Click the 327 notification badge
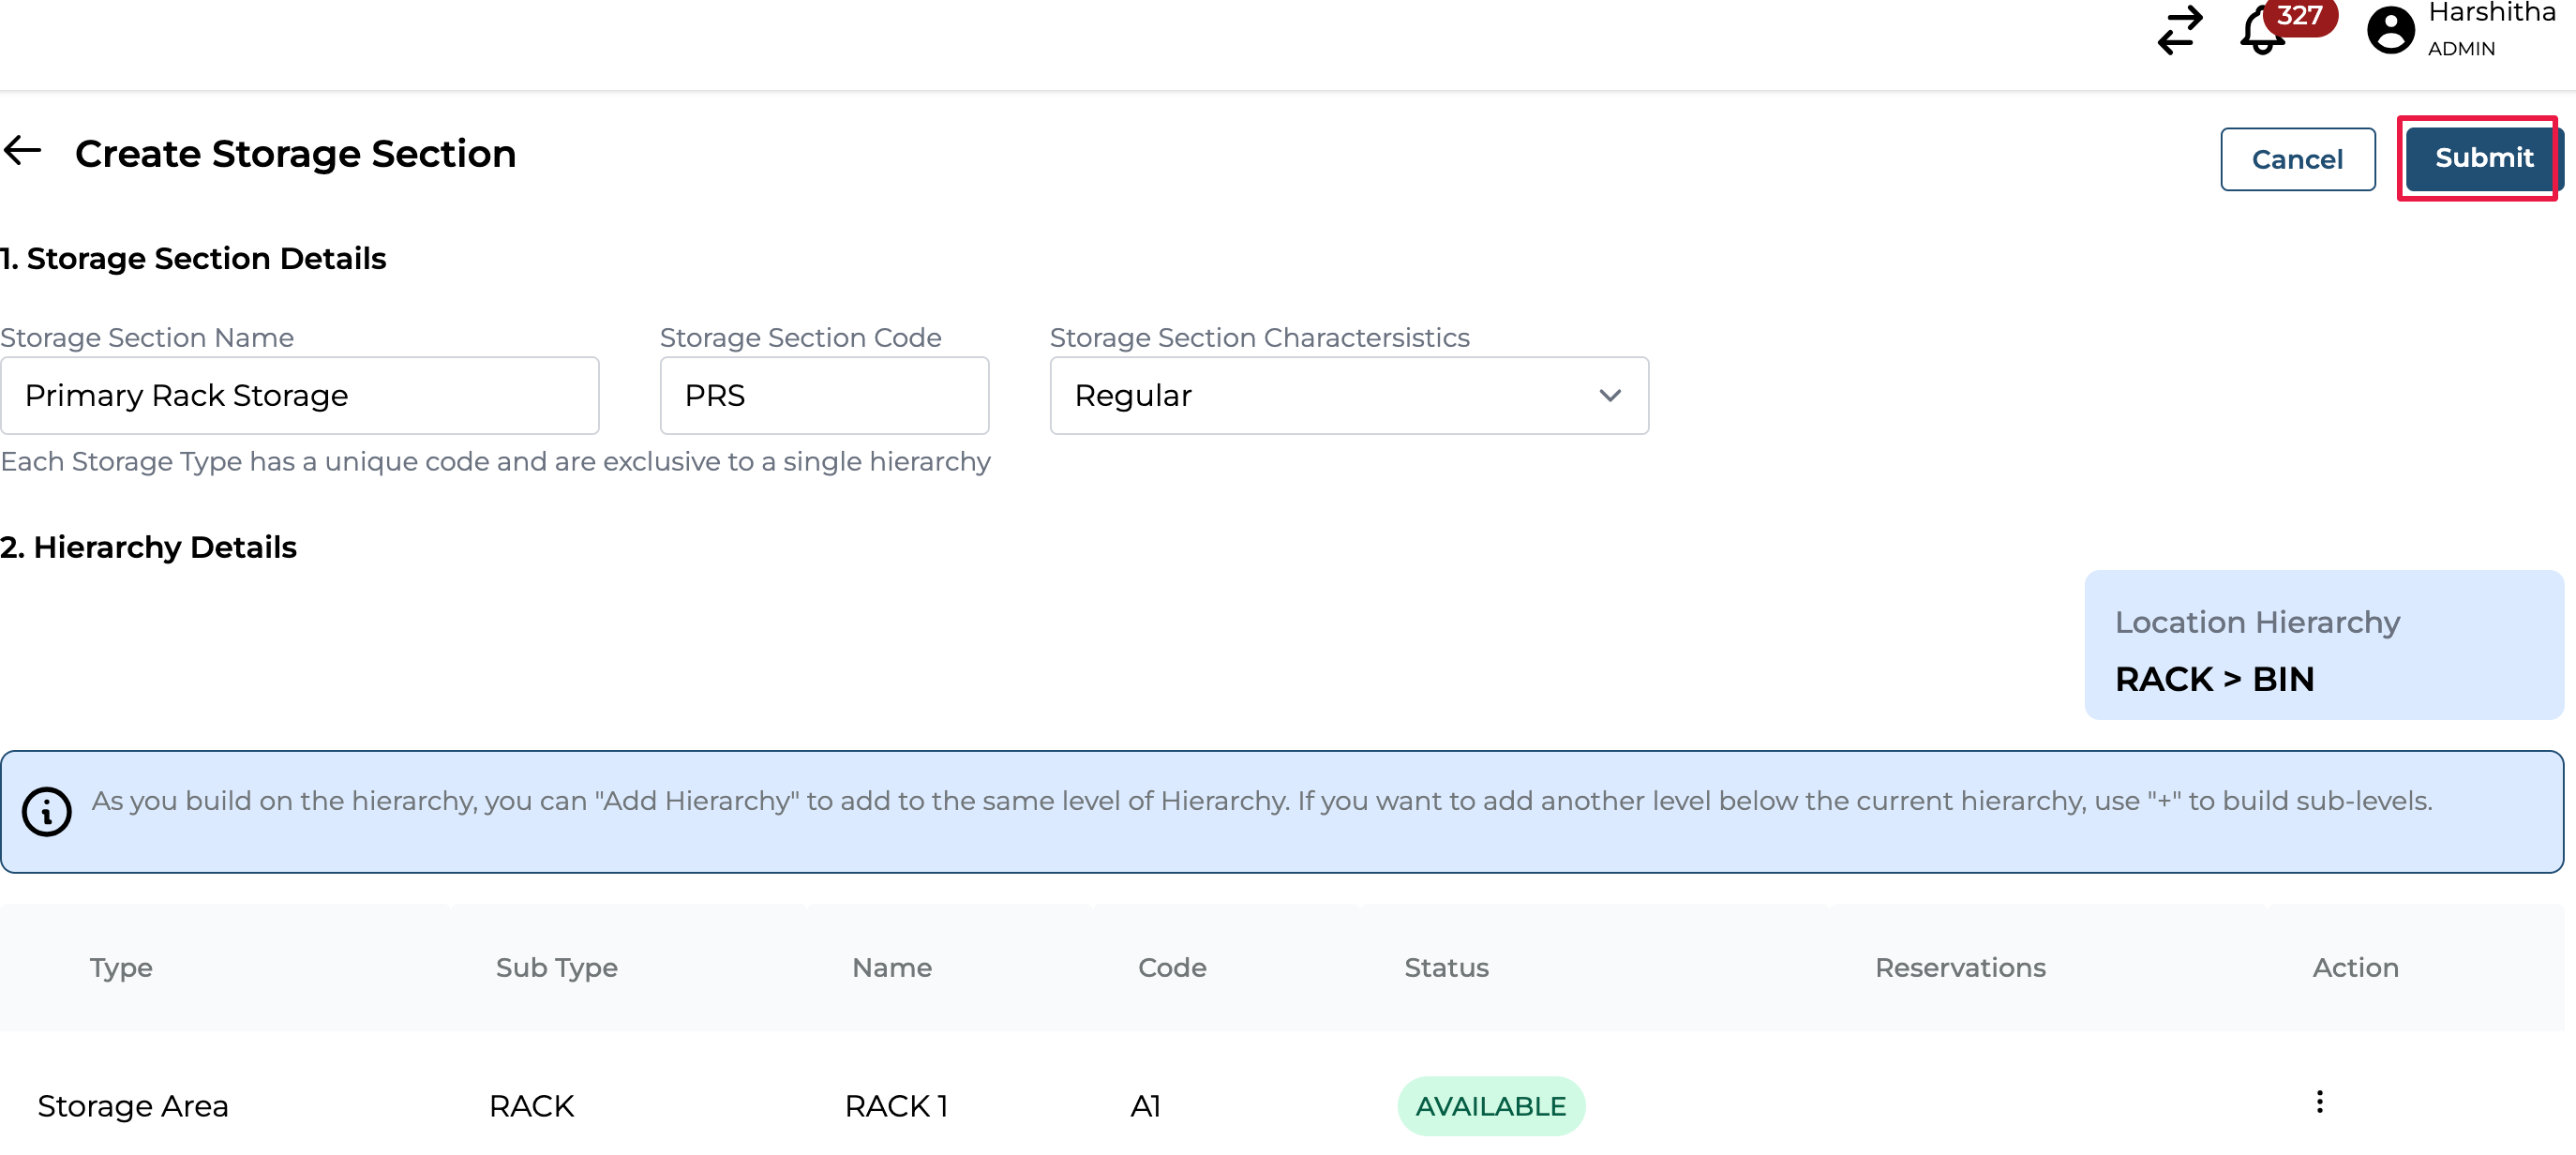 2299,16
